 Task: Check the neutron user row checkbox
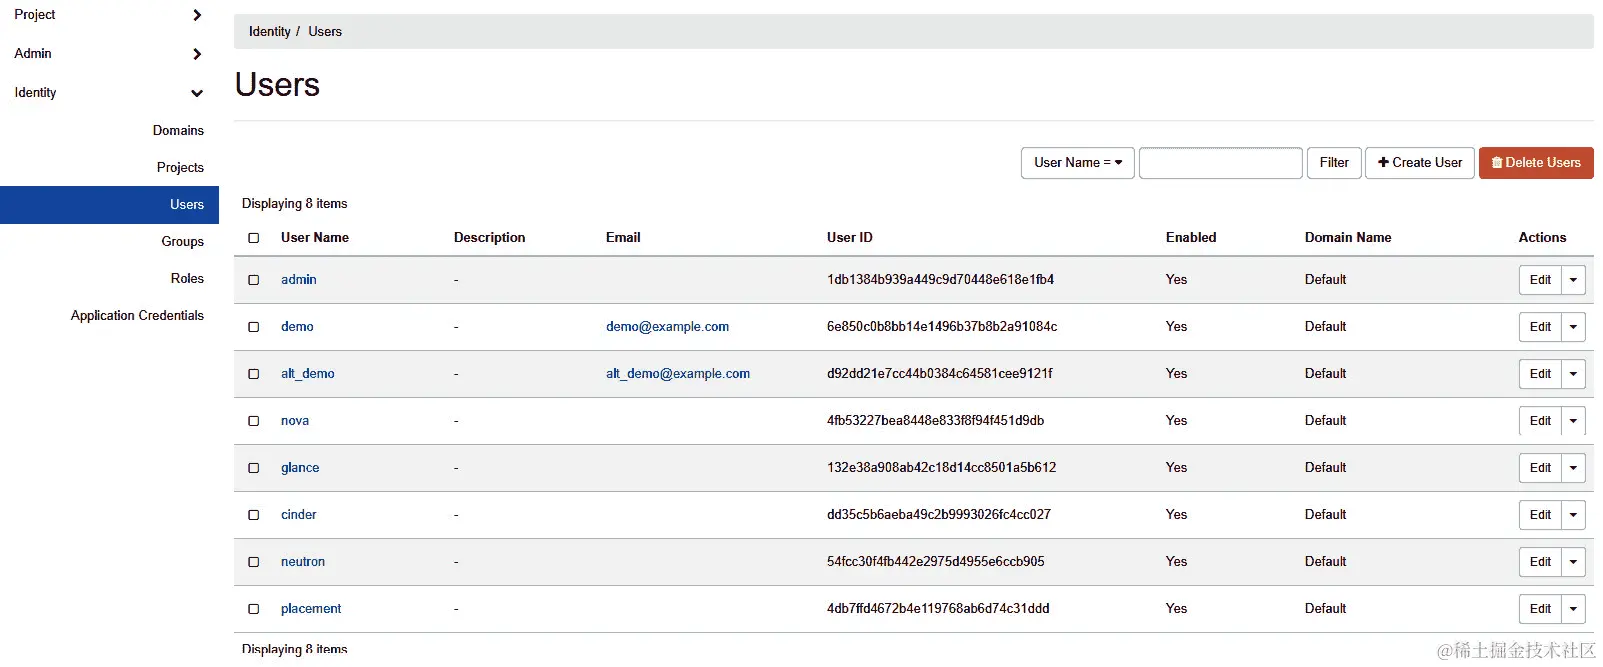click(x=254, y=562)
